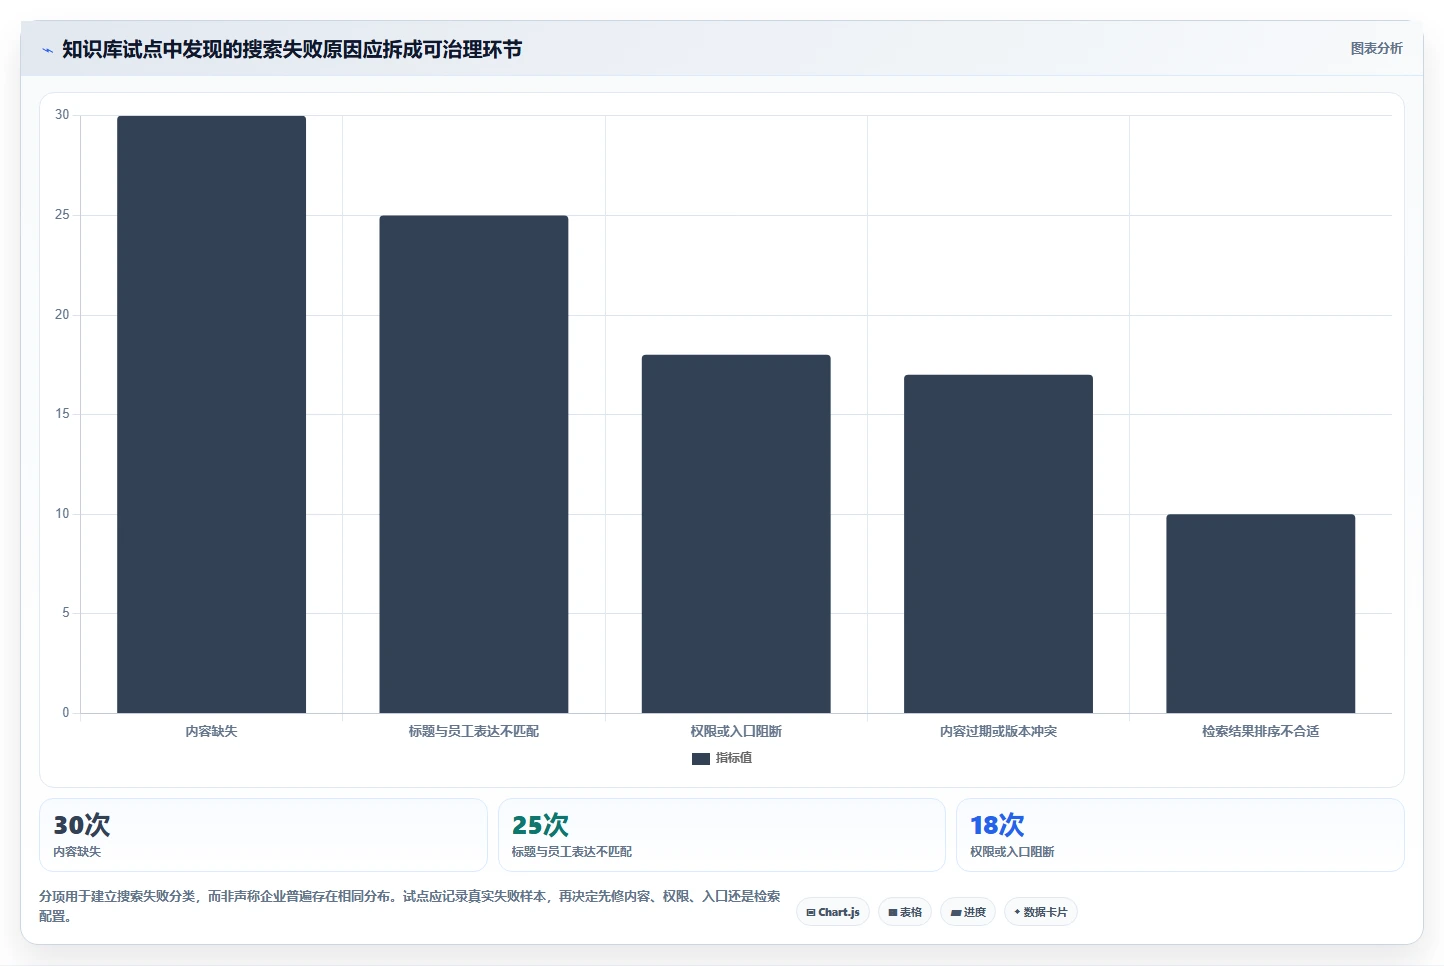
Task: Click the x-axis label 检索结果排序不合适
Action: click(1260, 732)
